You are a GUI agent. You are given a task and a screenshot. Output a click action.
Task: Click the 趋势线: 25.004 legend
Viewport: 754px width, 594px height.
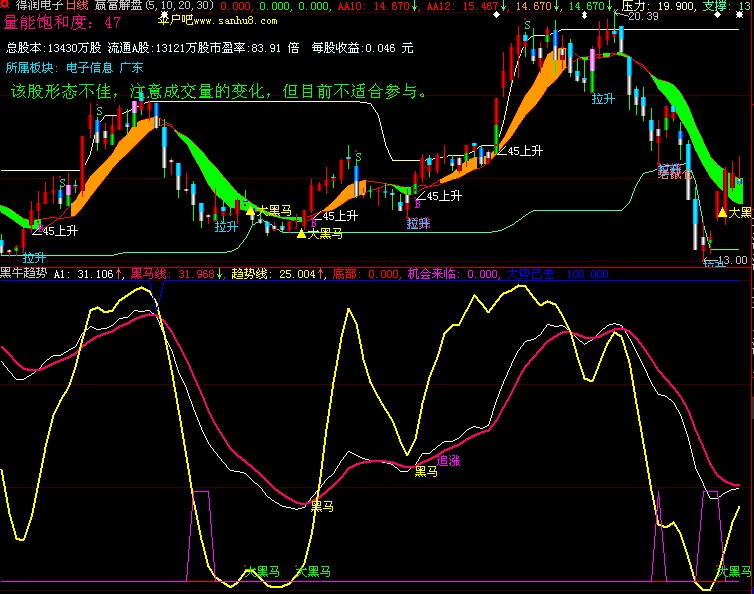[278, 274]
